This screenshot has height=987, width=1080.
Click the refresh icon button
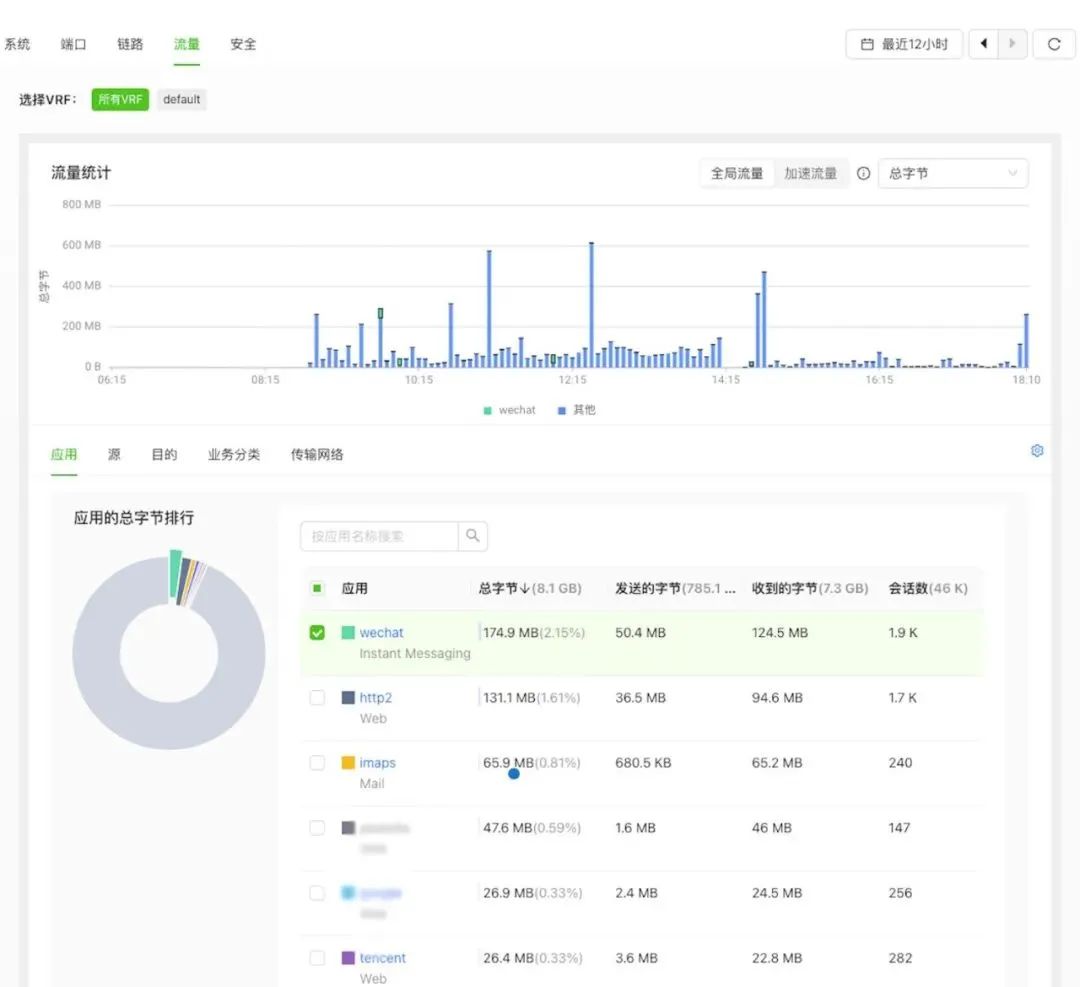[x=1053, y=44]
